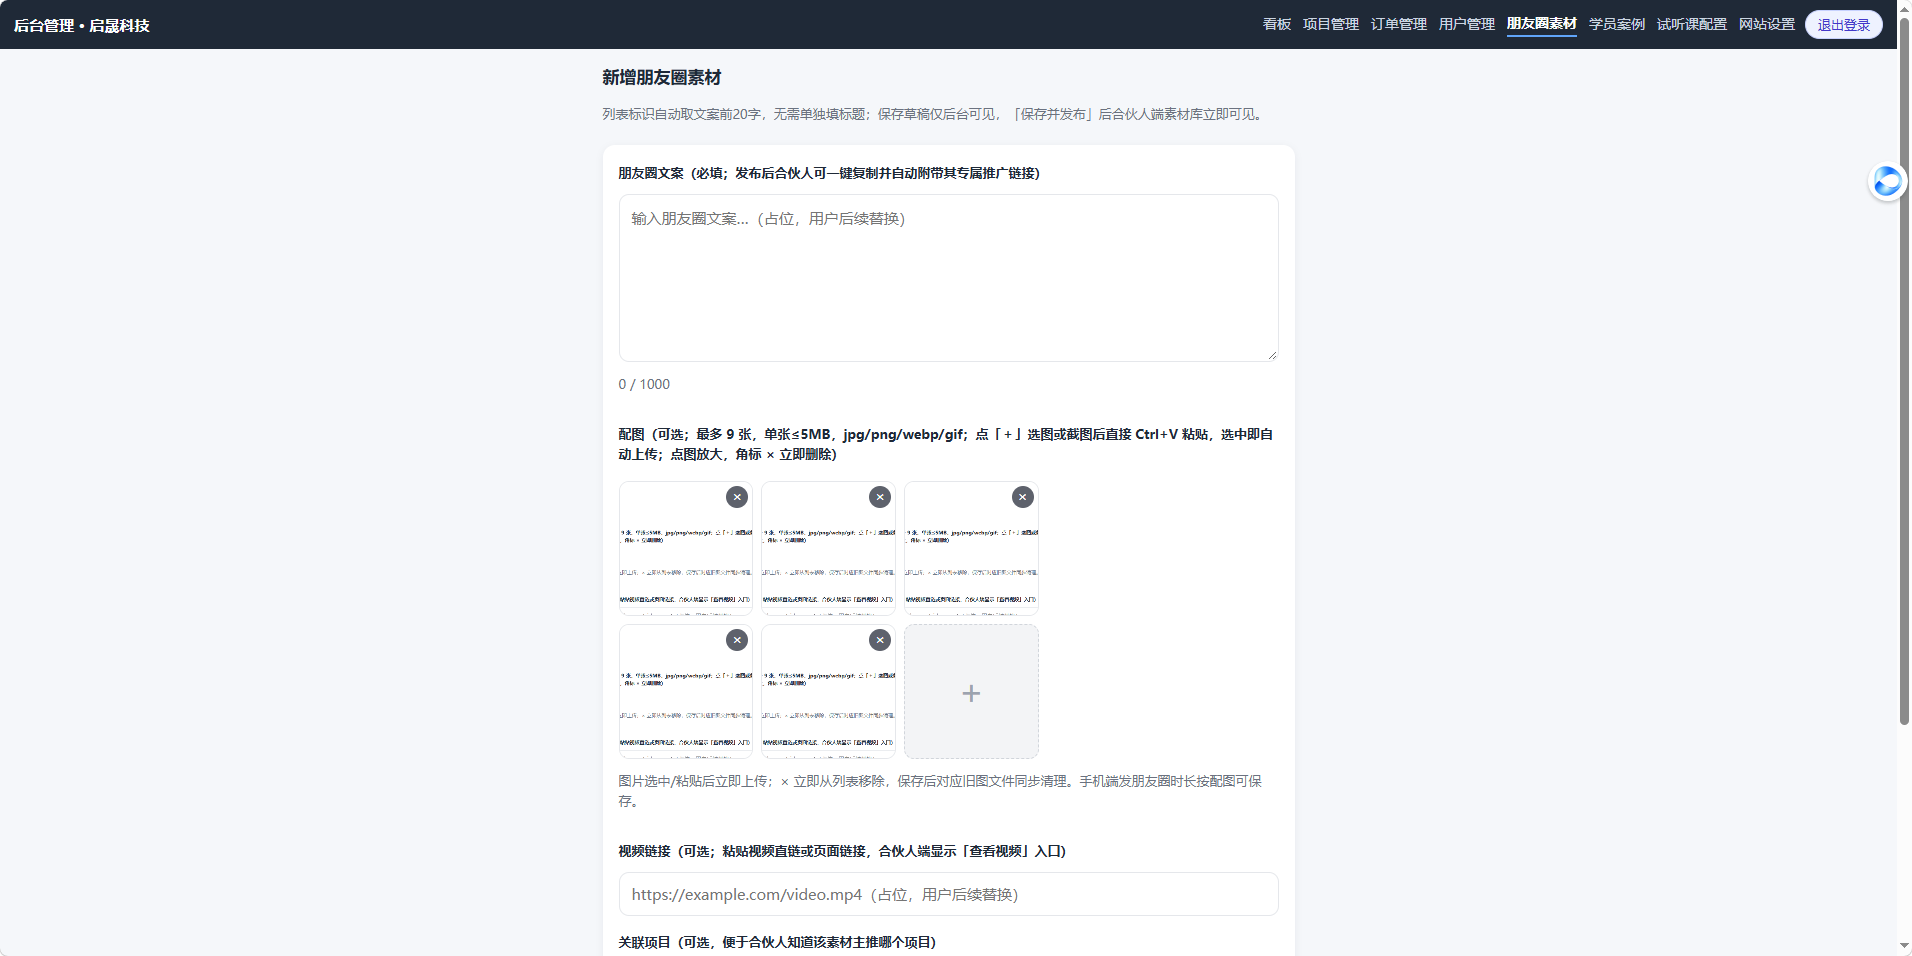Click the page vertical scrollbar thumb

point(1904,370)
